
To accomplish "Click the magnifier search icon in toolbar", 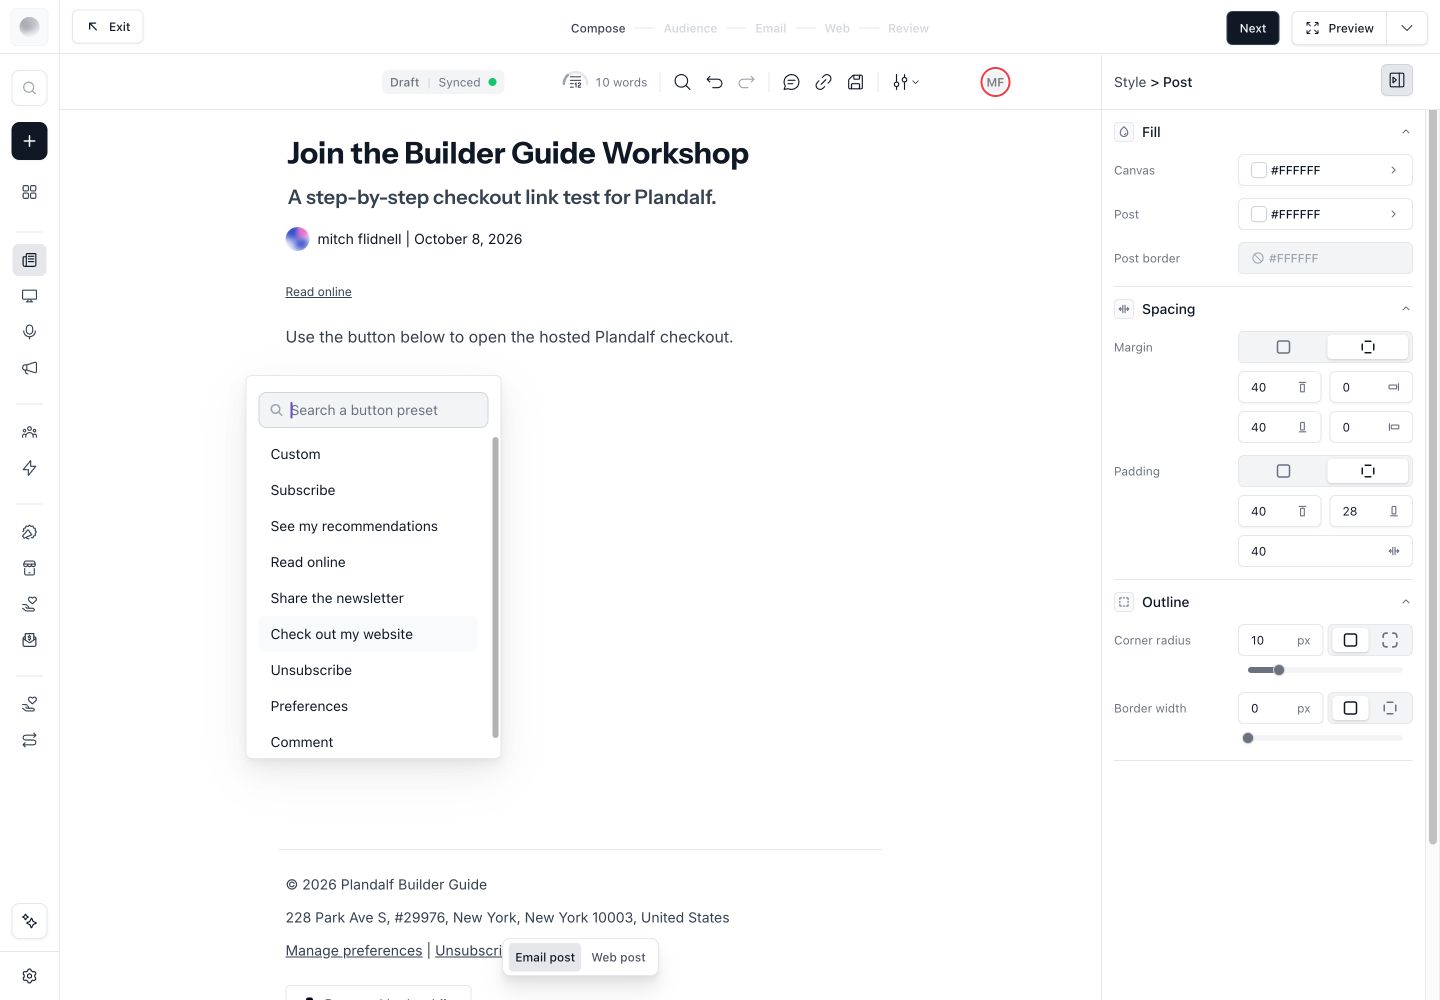I will (x=682, y=82).
